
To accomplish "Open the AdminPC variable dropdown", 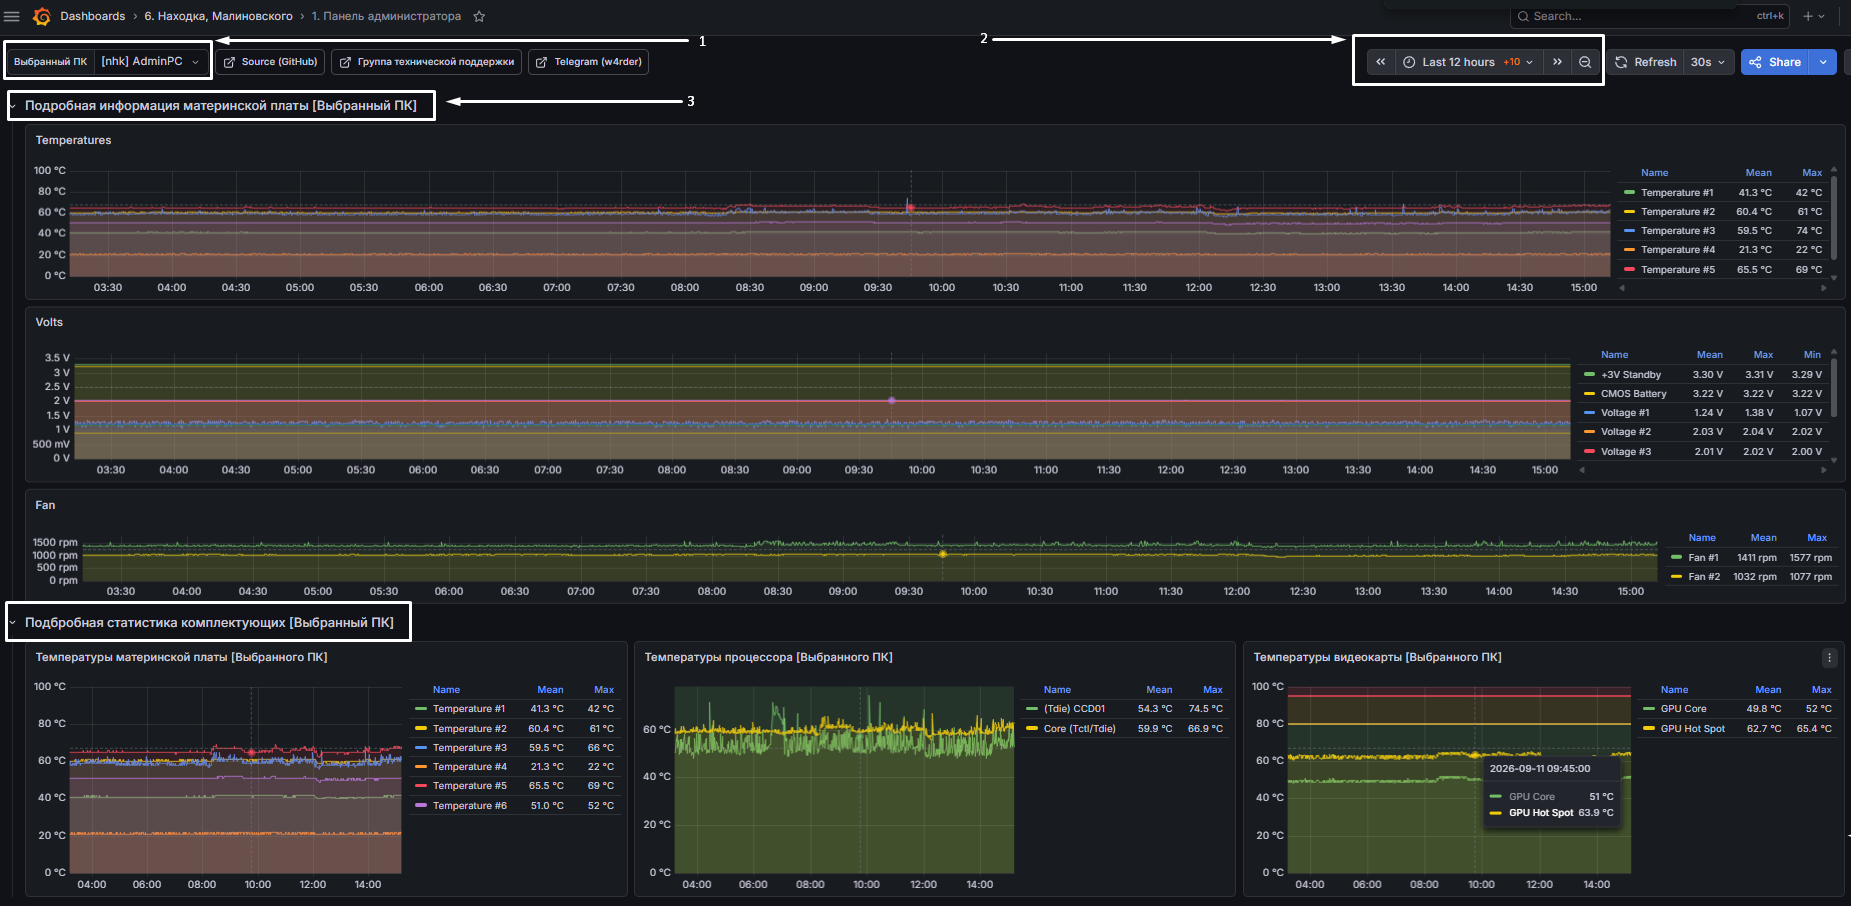I will coord(151,62).
